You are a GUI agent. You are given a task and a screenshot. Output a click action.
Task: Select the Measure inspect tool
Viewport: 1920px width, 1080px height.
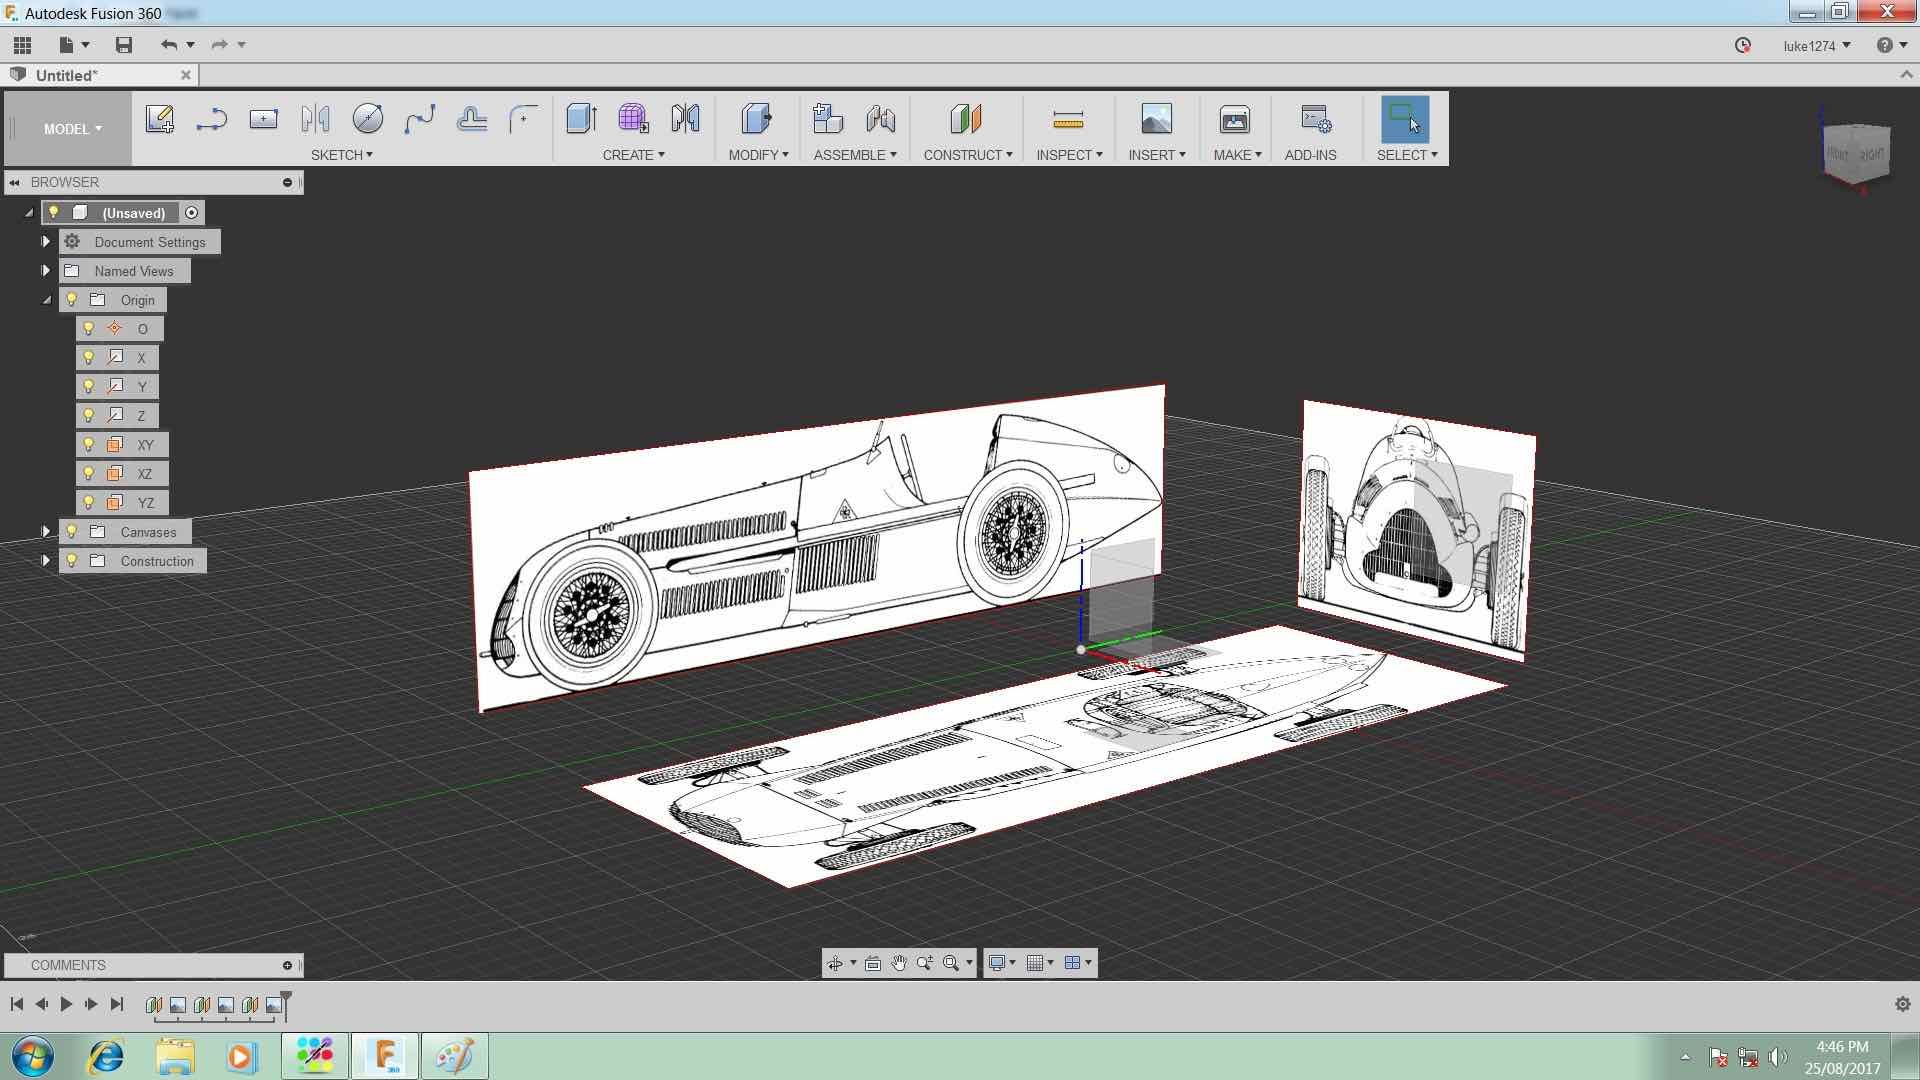[1068, 119]
